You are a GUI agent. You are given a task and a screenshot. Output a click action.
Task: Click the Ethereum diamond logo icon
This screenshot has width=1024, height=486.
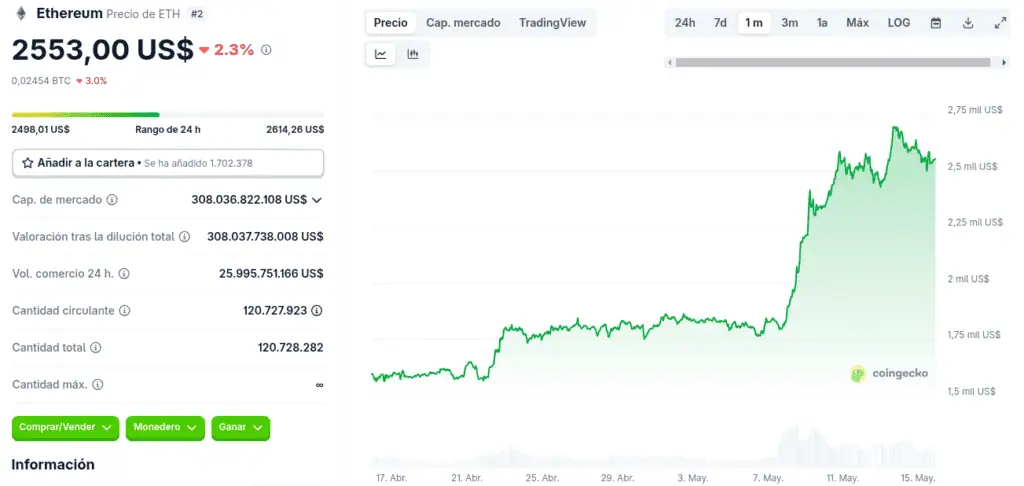point(21,13)
